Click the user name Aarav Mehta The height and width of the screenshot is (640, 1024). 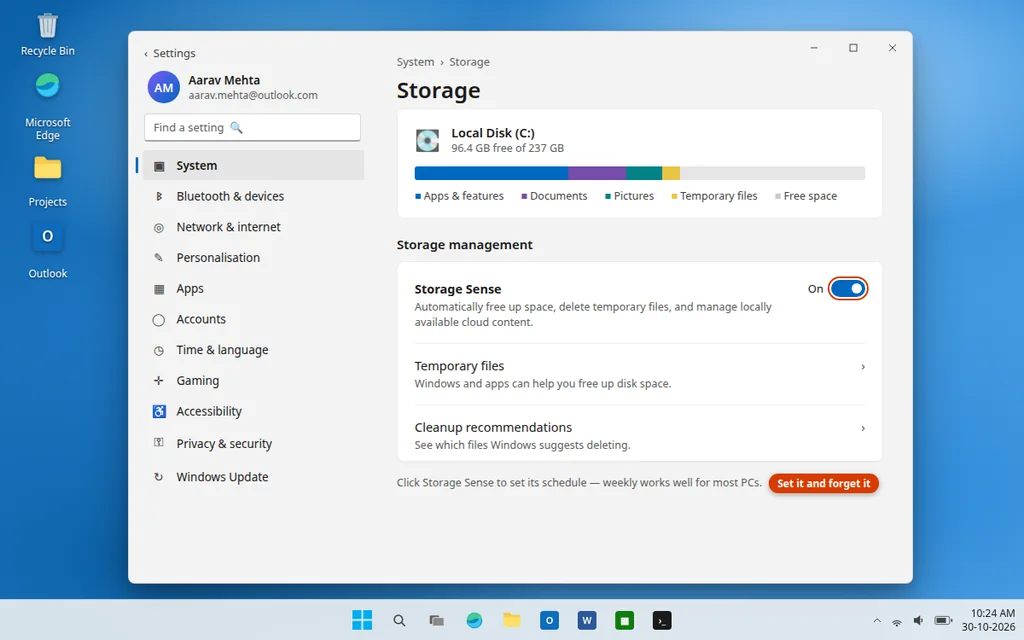coord(224,80)
